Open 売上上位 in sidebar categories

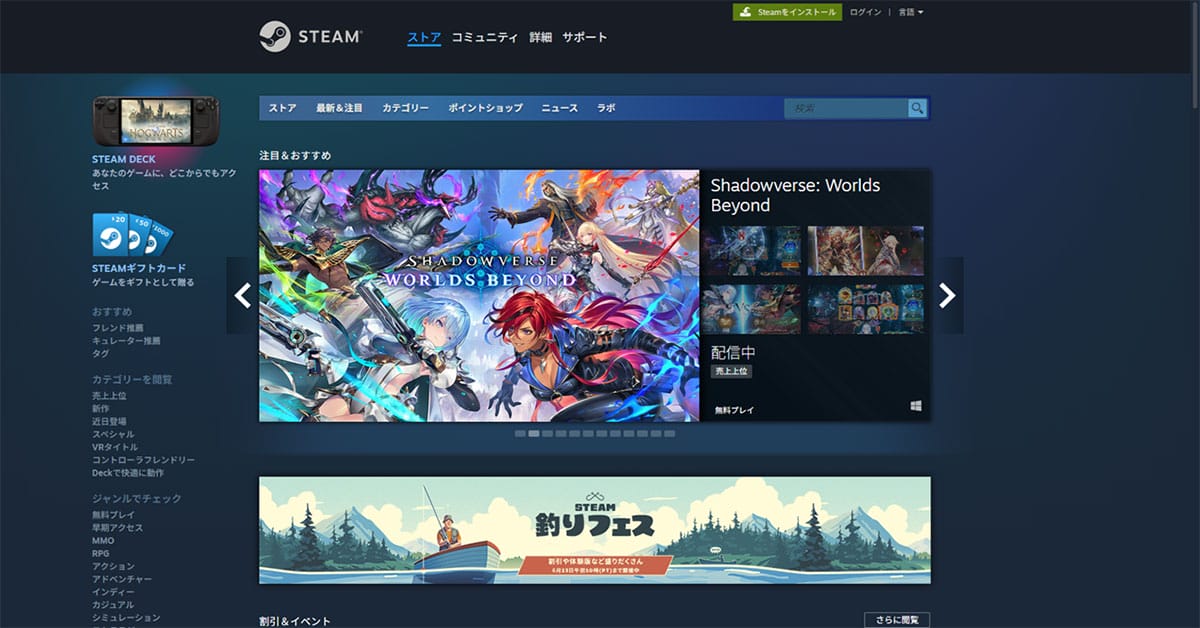coord(109,396)
